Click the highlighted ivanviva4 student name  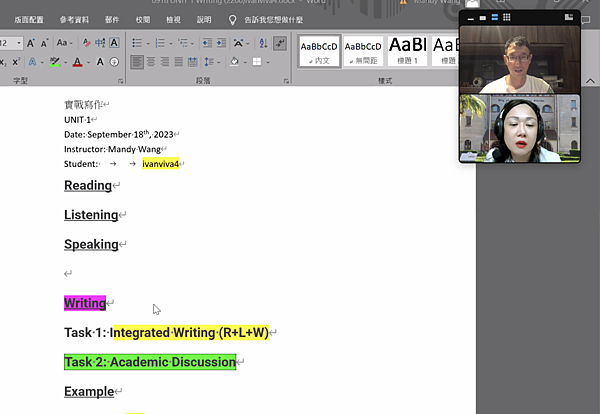tap(160, 164)
